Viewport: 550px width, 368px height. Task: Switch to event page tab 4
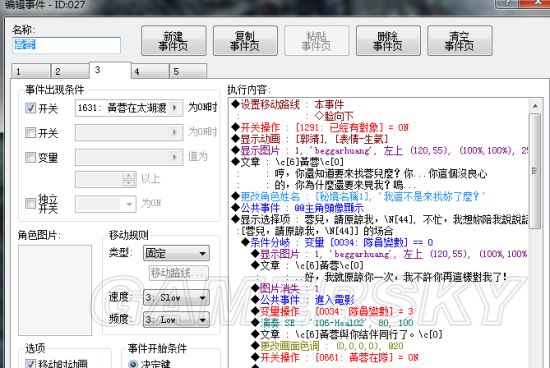pyautogui.click(x=150, y=71)
